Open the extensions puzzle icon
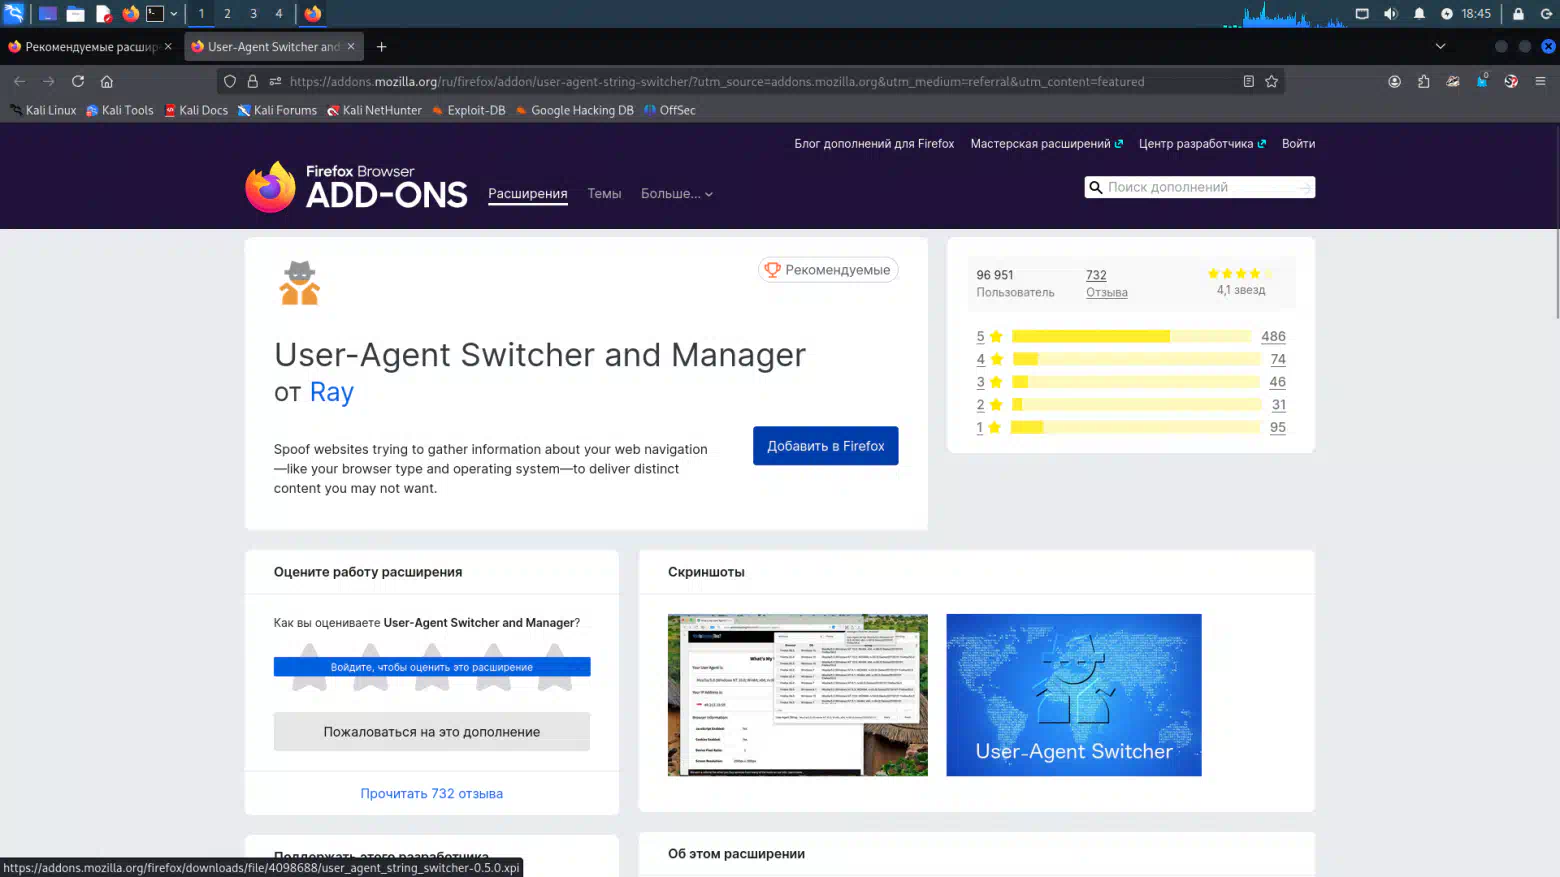This screenshot has width=1560, height=877. [x=1423, y=82]
